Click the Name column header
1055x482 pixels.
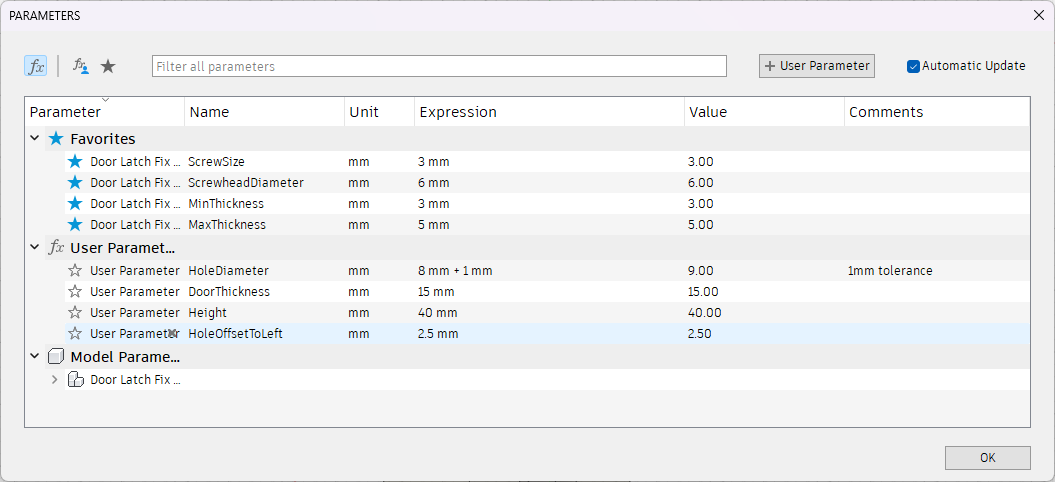click(x=264, y=112)
